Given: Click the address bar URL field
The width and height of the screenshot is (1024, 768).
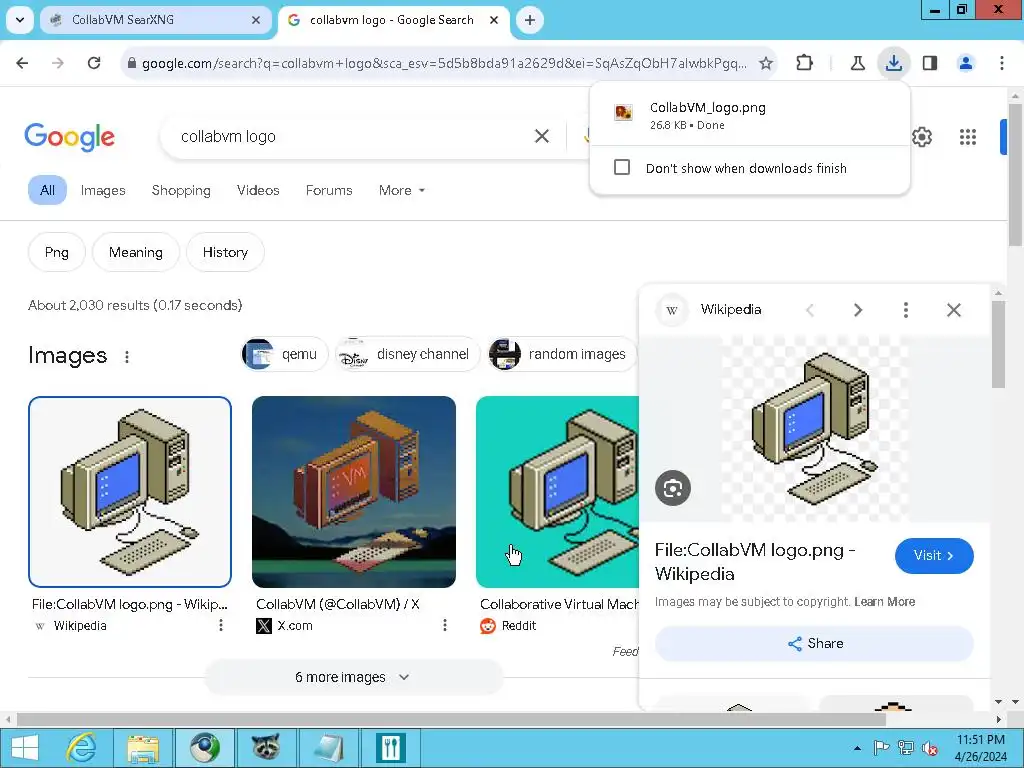Looking at the screenshot, I should 444,63.
